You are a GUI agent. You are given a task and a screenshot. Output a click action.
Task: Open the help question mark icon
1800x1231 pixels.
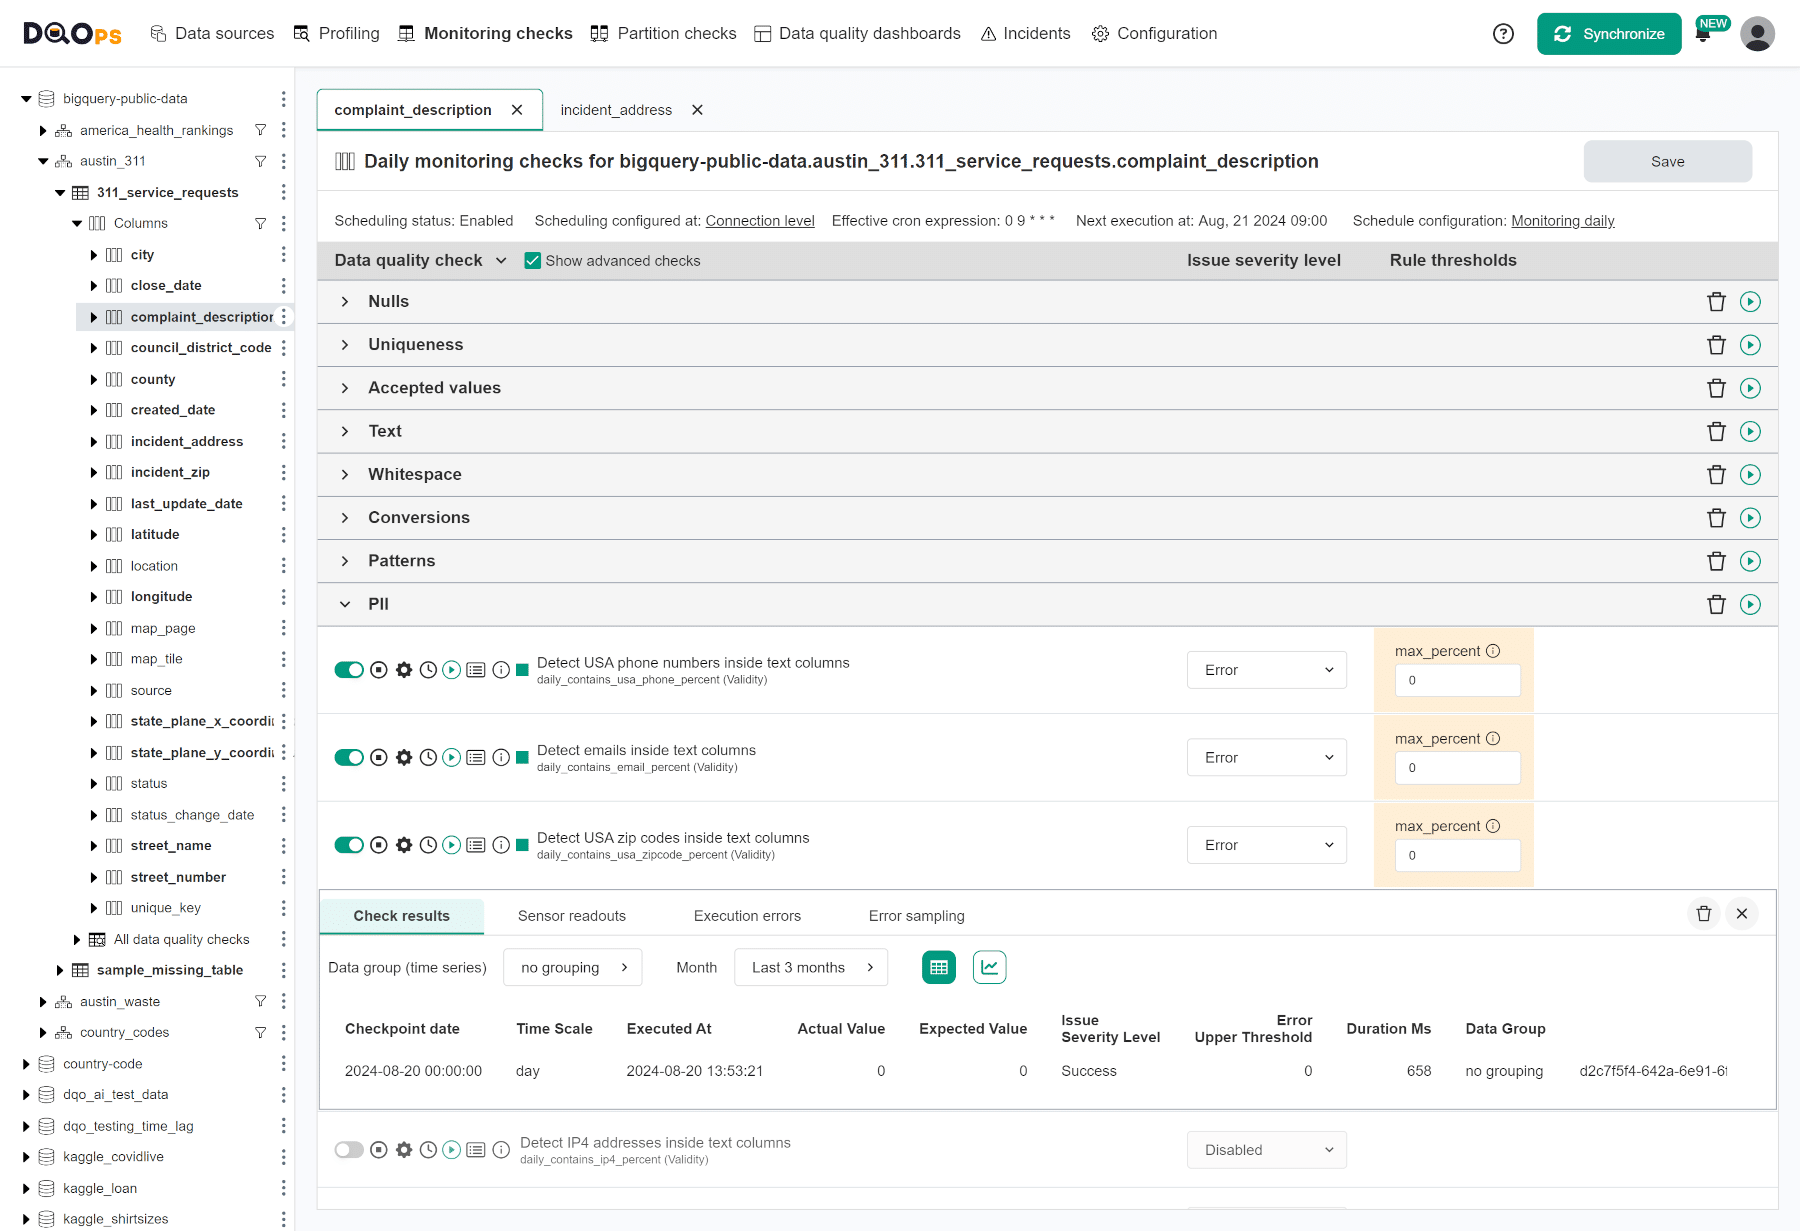pyautogui.click(x=1503, y=34)
